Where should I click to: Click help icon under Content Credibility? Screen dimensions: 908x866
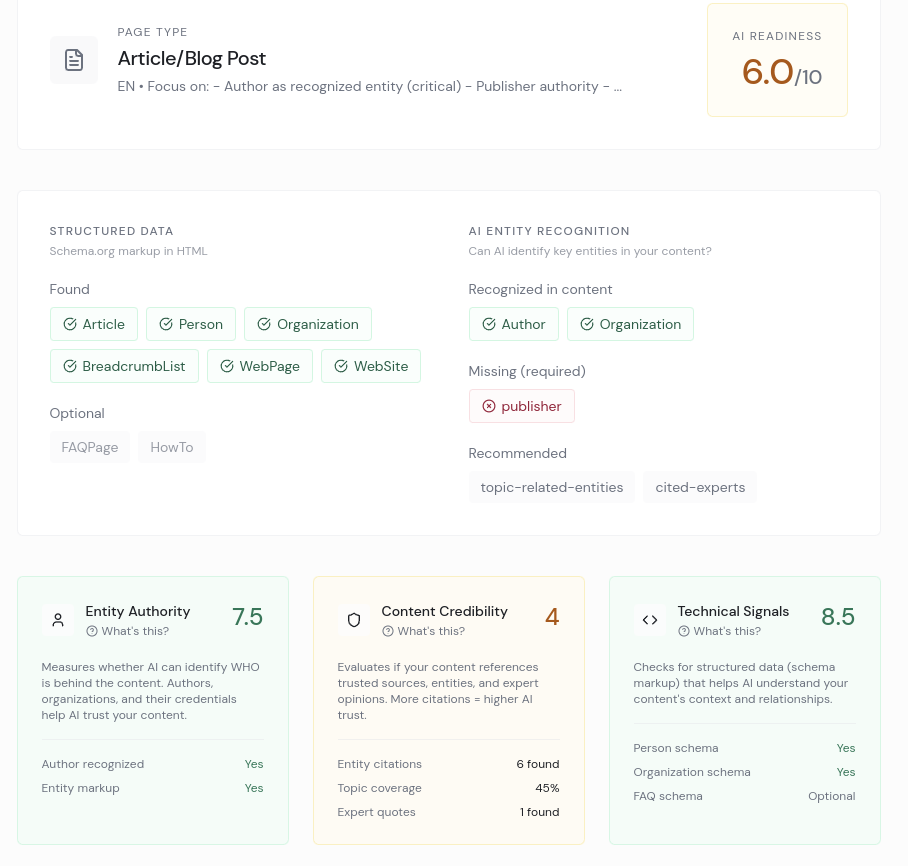point(388,631)
